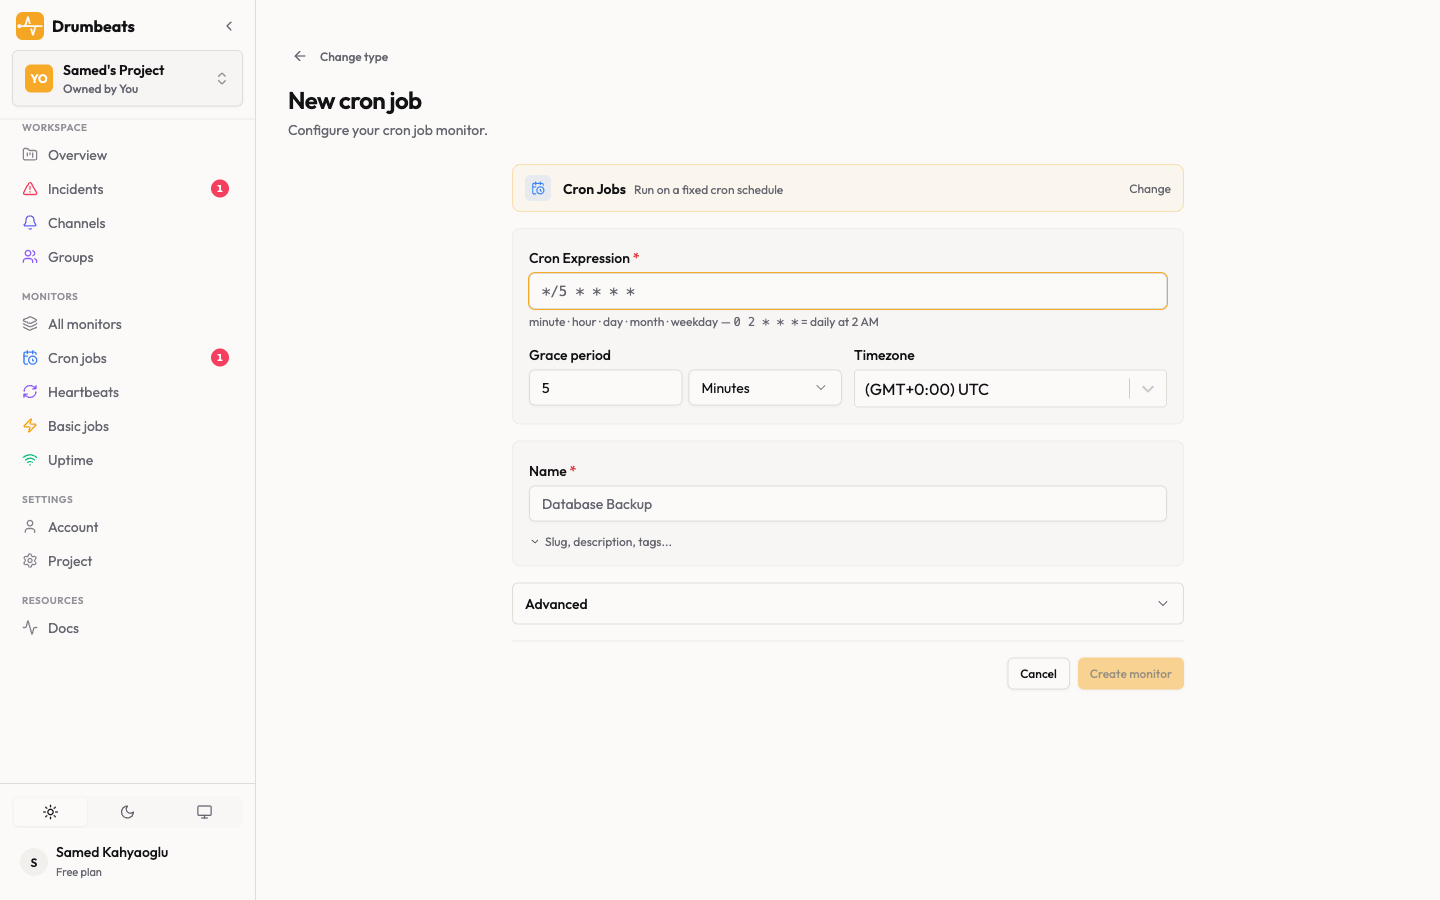Image resolution: width=1440 pixels, height=900 pixels.
Task: Click the Advanced chevron icon
Action: (1163, 604)
